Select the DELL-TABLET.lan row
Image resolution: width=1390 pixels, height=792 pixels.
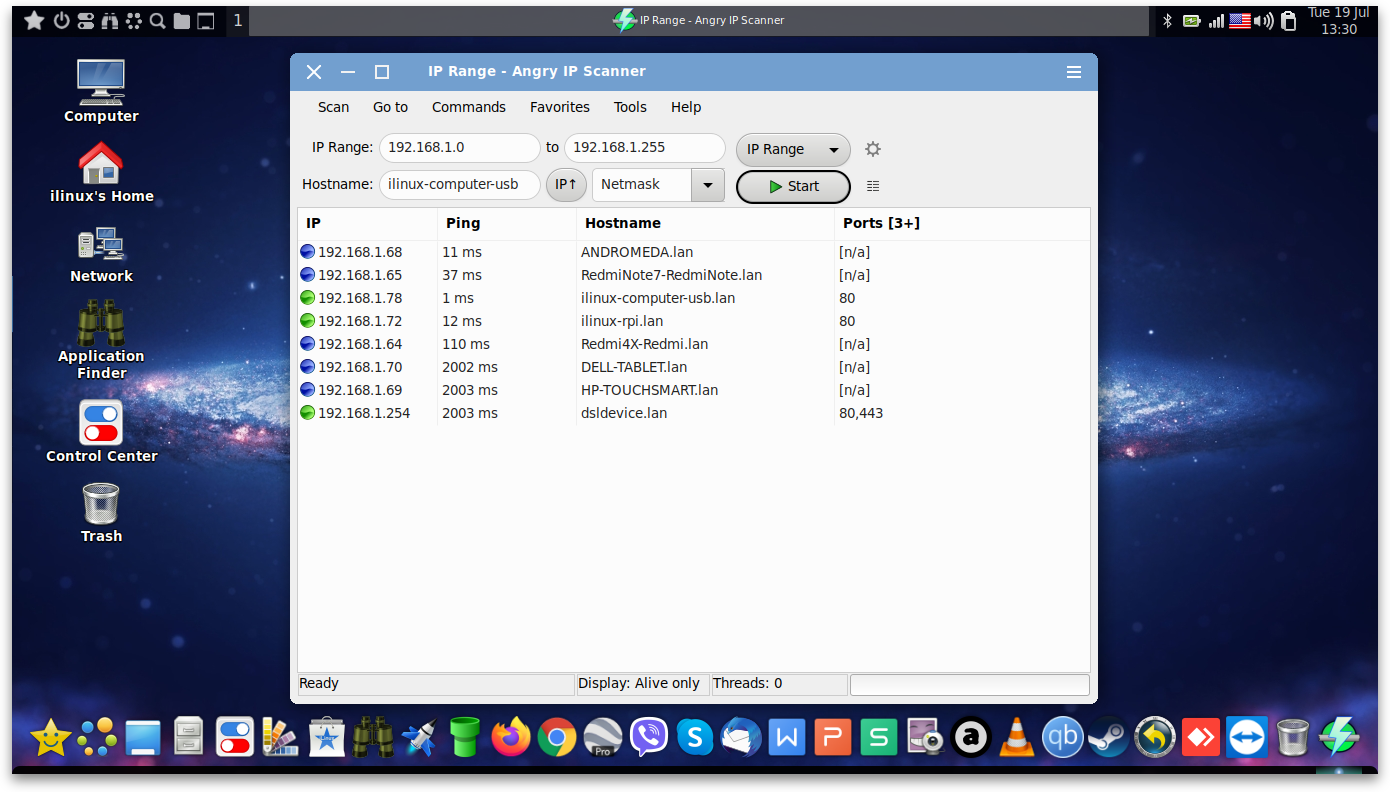(x=694, y=367)
